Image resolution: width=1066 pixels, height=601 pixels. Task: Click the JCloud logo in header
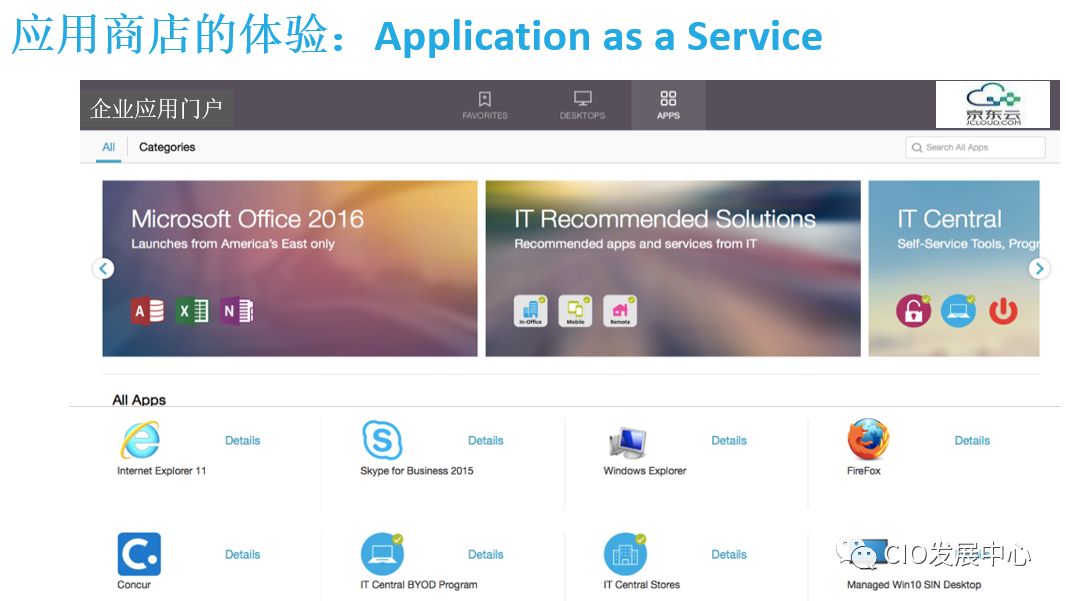pyautogui.click(x=993, y=104)
